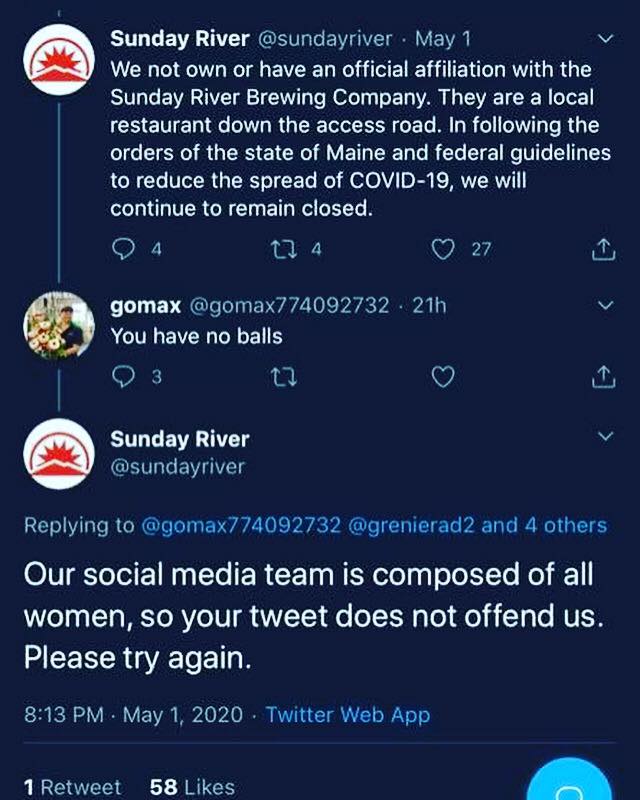Open @grenierad2 mention link
The width and height of the screenshot is (640, 800).
coord(411,525)
